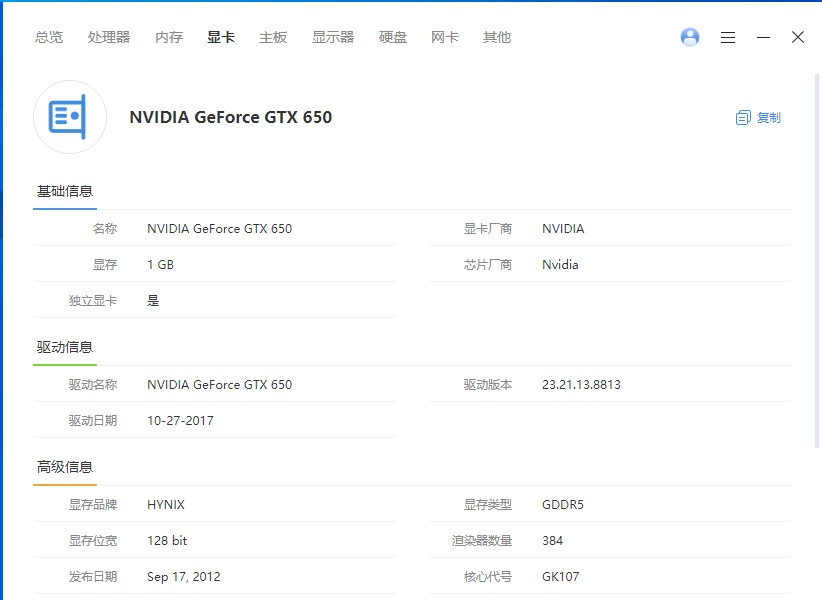Screen dimensions: 822x600
Task: Click the 发布日期 field label
Action: click(x=93, y=577)
